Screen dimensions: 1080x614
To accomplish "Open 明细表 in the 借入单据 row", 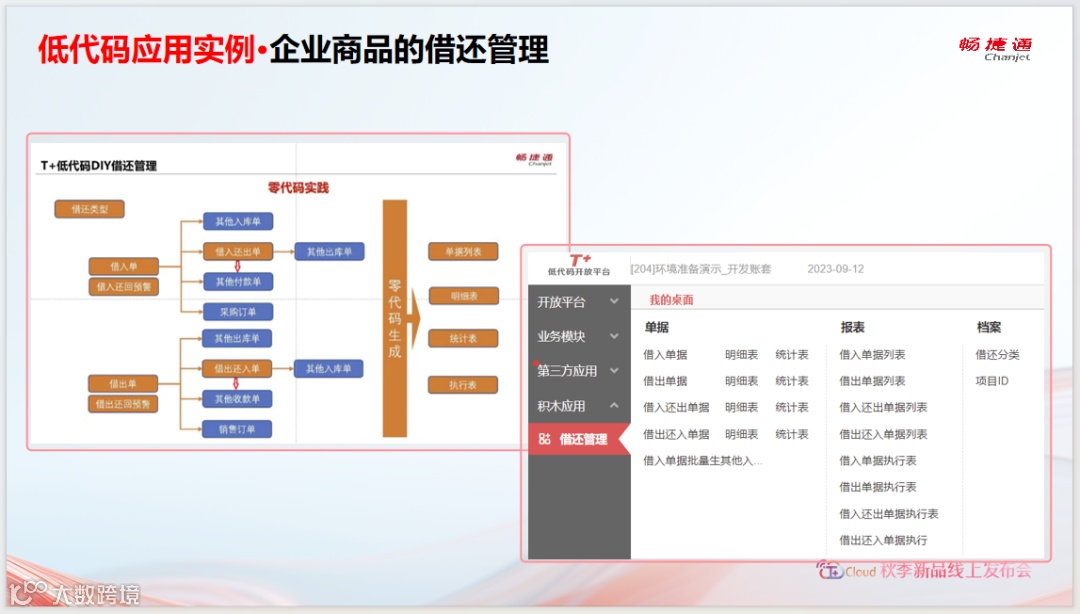I will (741, 355).
